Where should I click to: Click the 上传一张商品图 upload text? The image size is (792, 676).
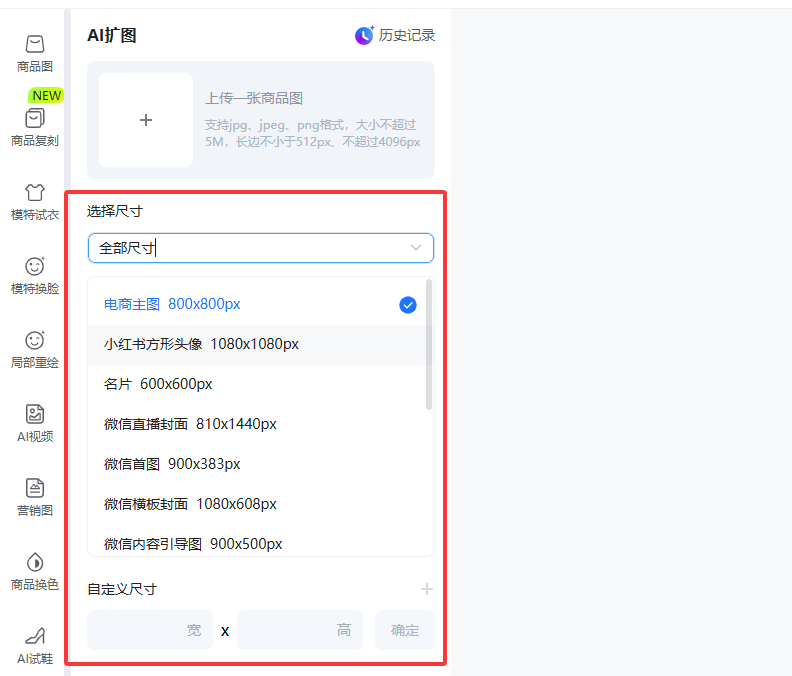point(254,98)
